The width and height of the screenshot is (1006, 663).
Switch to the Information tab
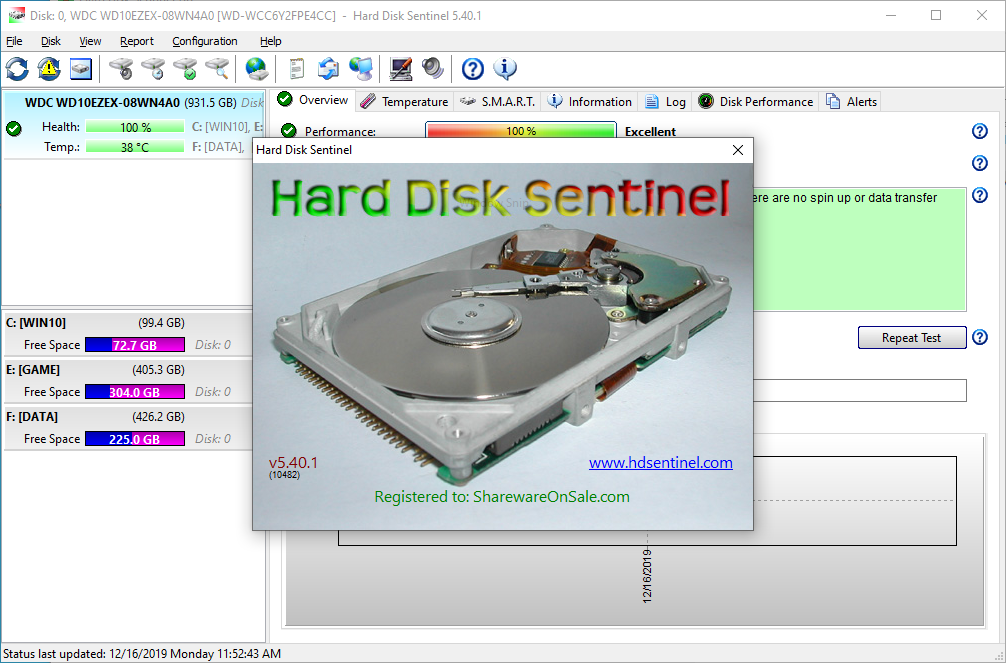point(590,101)
